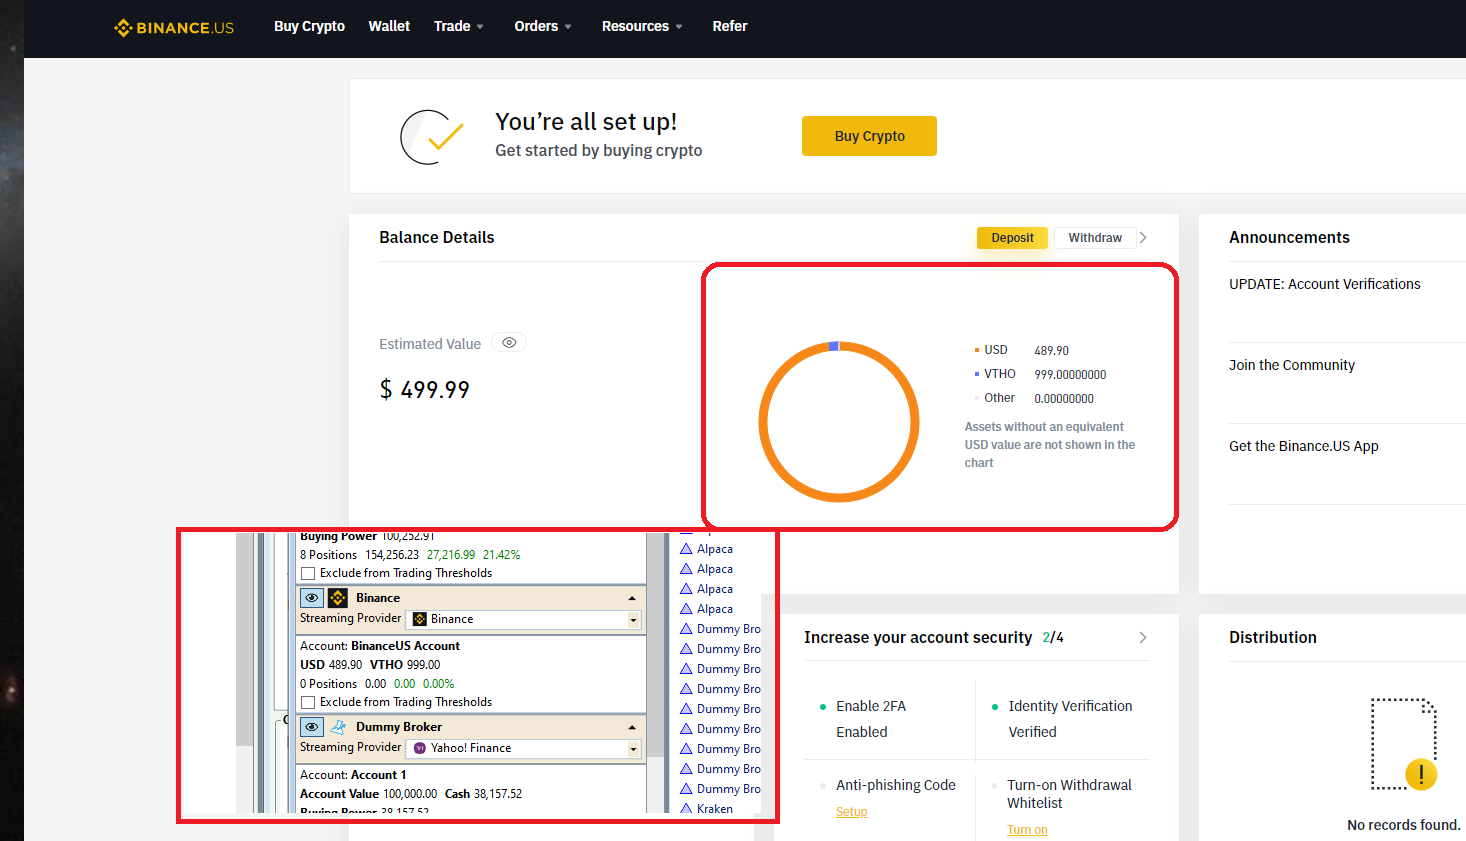Click the 0 Positions row text
This screenshot has height=841, width=1466.
pos(377,684)
